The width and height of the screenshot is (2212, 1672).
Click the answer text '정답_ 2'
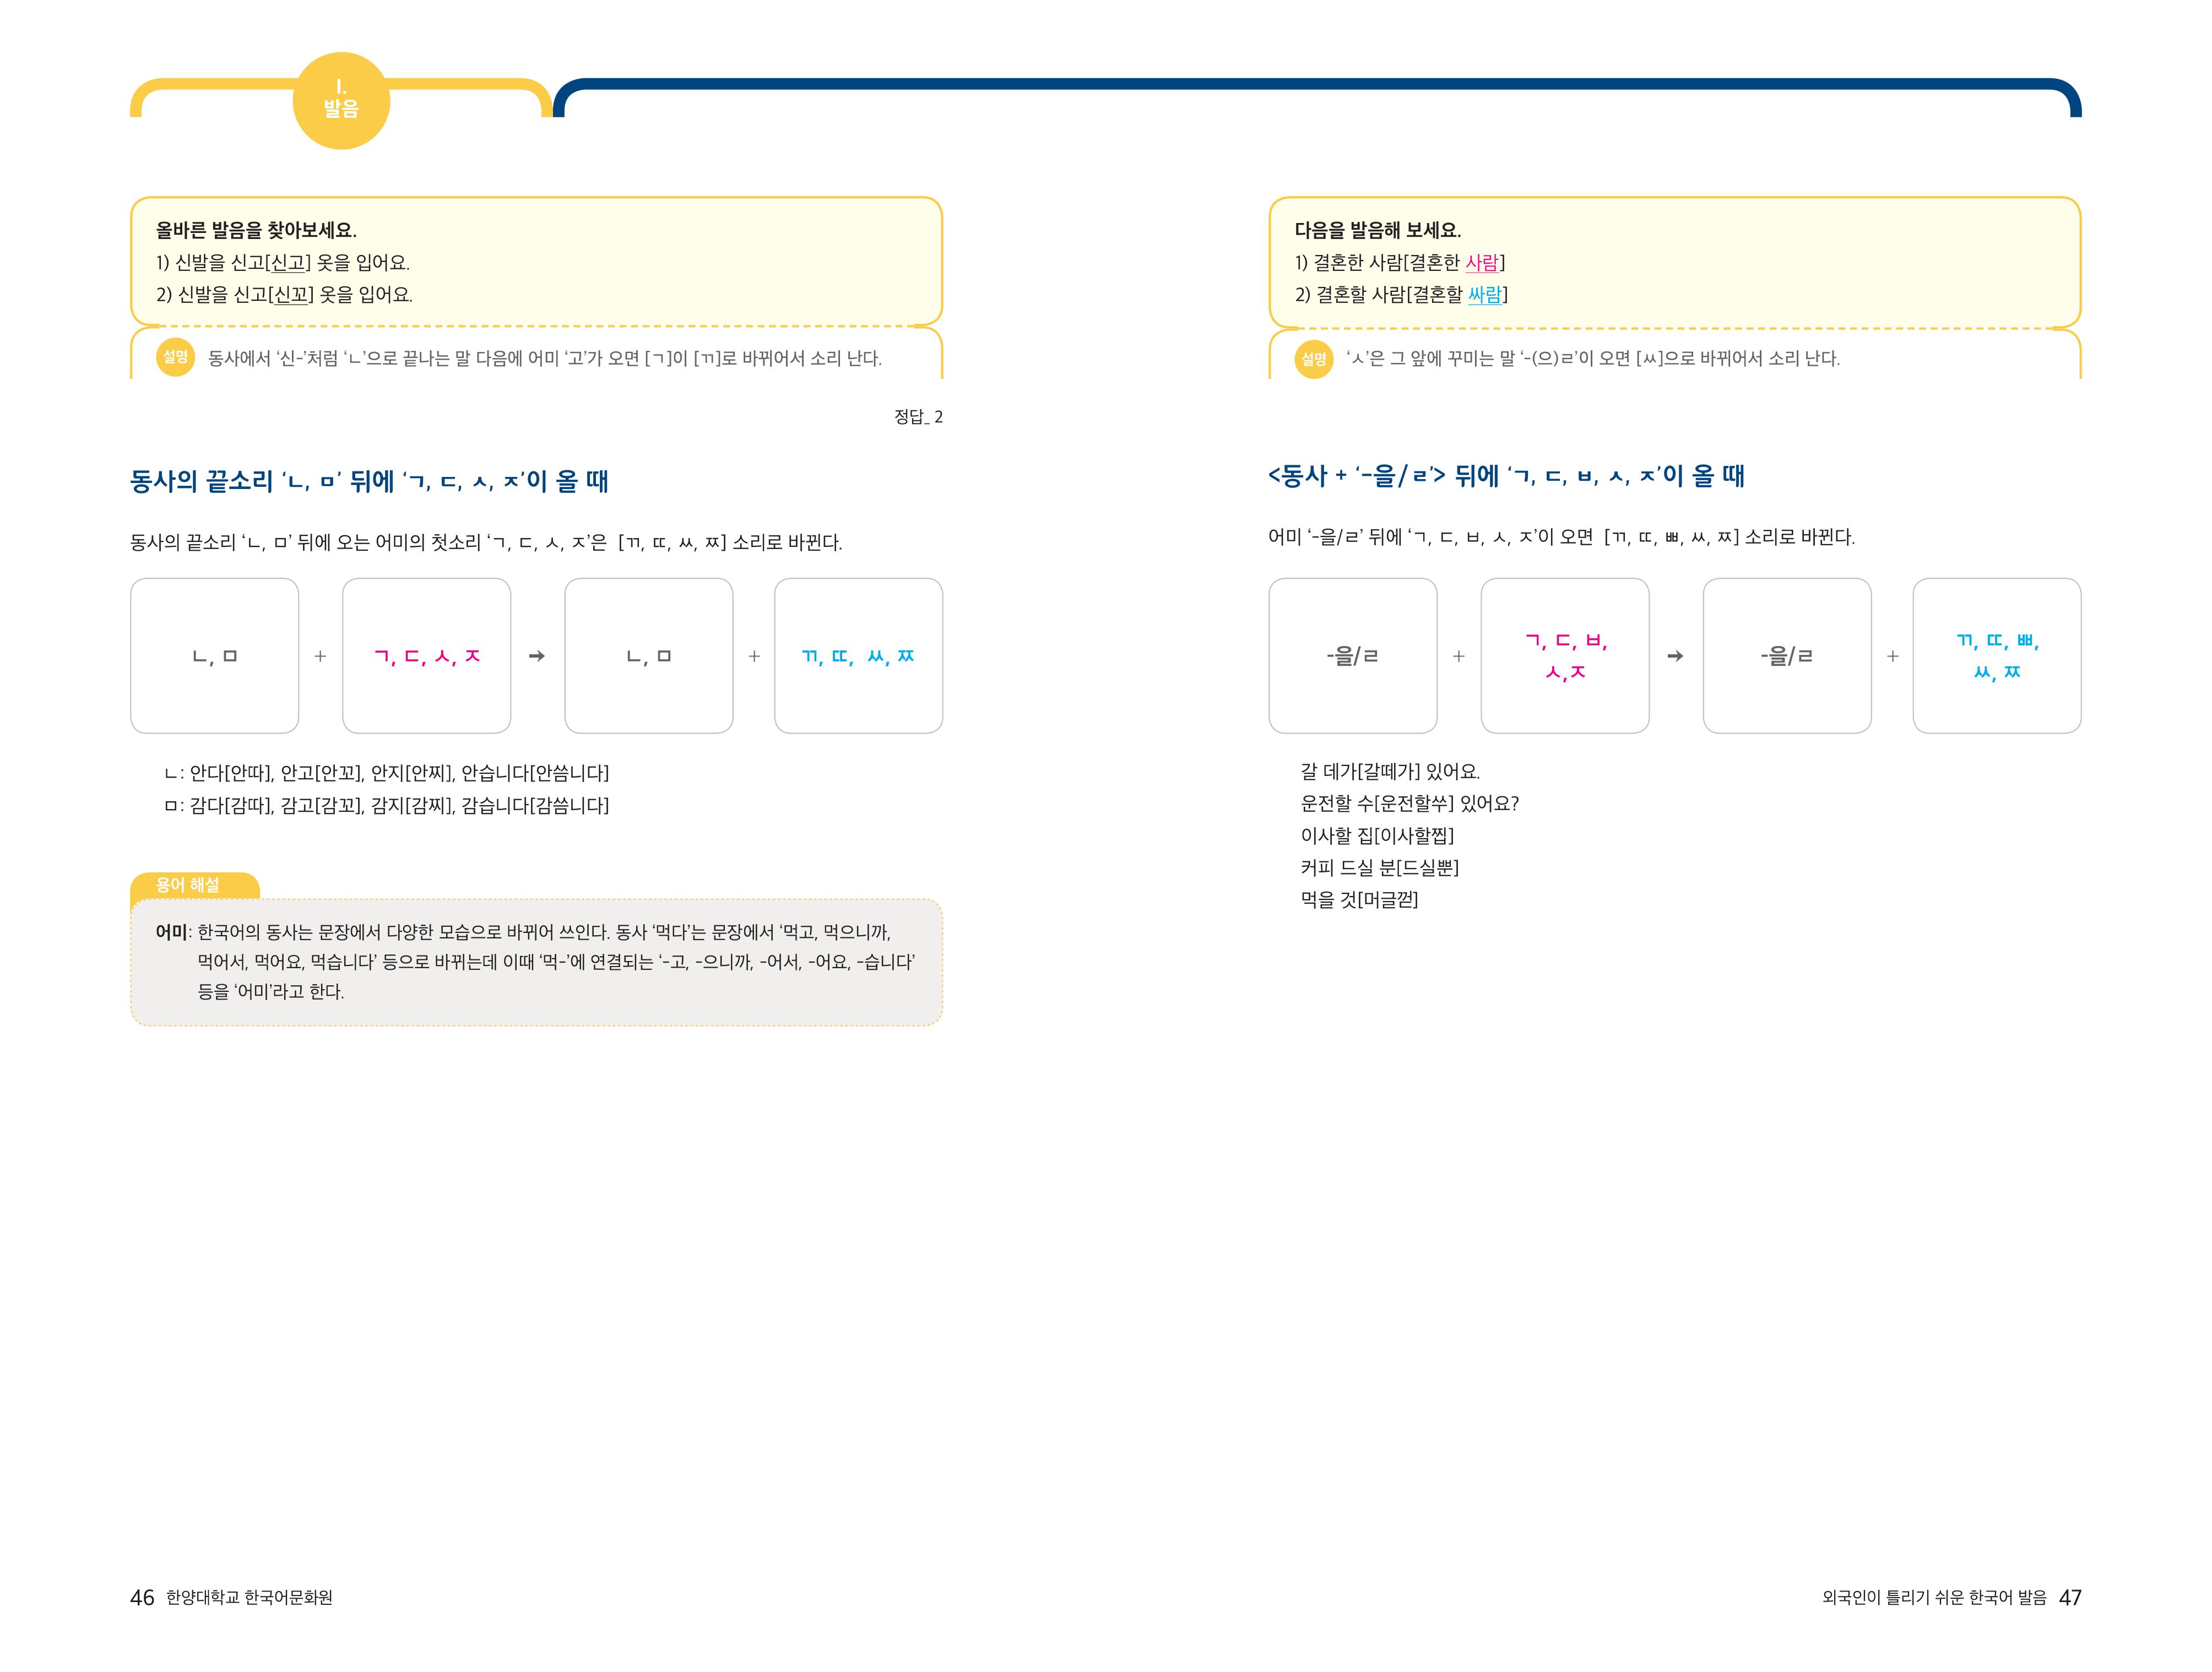pos(918,417)
